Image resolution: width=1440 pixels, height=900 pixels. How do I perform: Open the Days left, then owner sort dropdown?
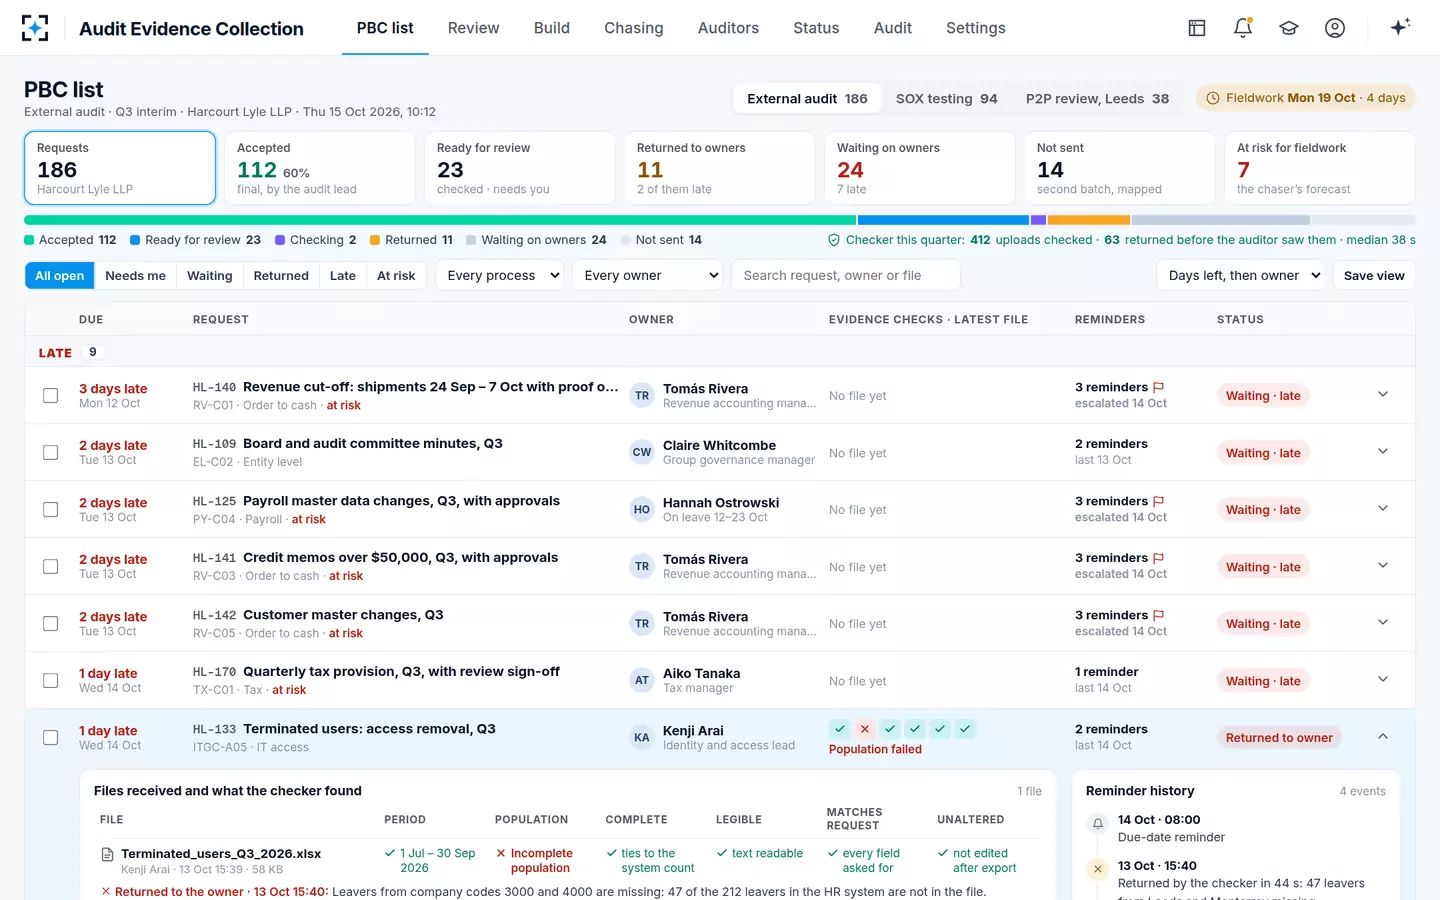pos(1241,275)
